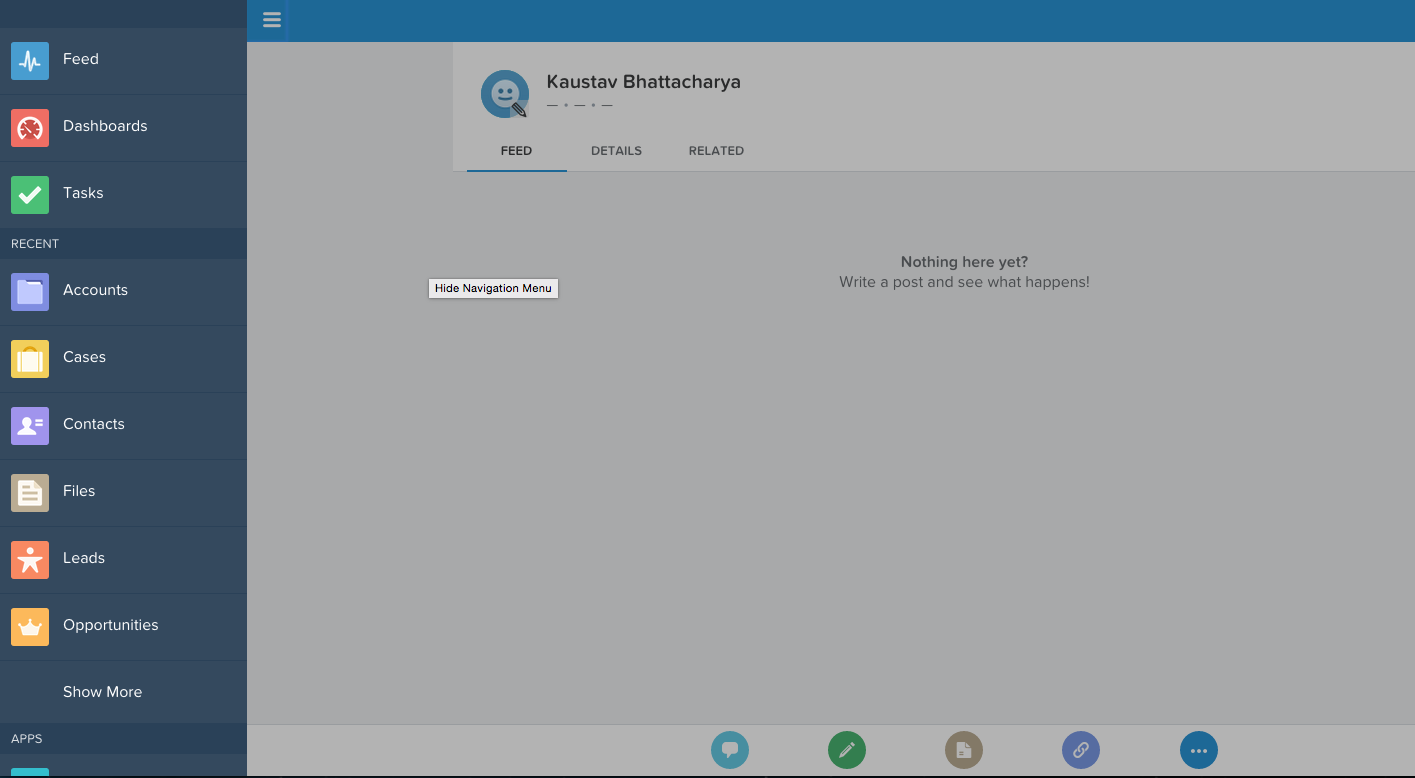
Task: Select the green pencil compose icon
Action: point(847,749)
